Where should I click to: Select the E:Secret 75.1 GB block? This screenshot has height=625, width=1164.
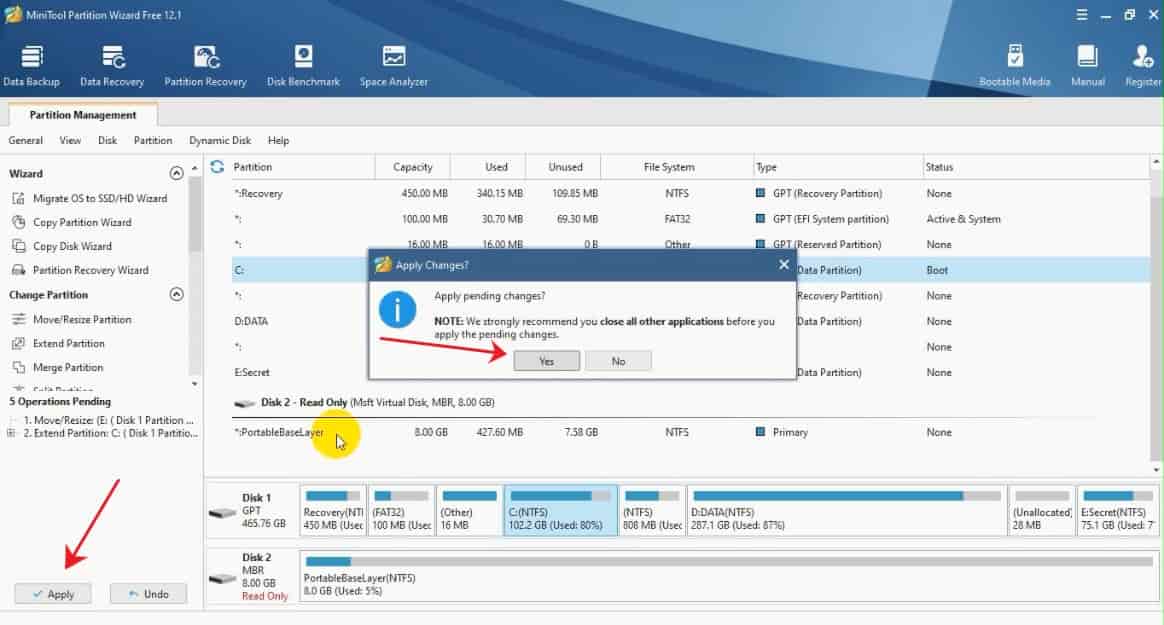1118,511
